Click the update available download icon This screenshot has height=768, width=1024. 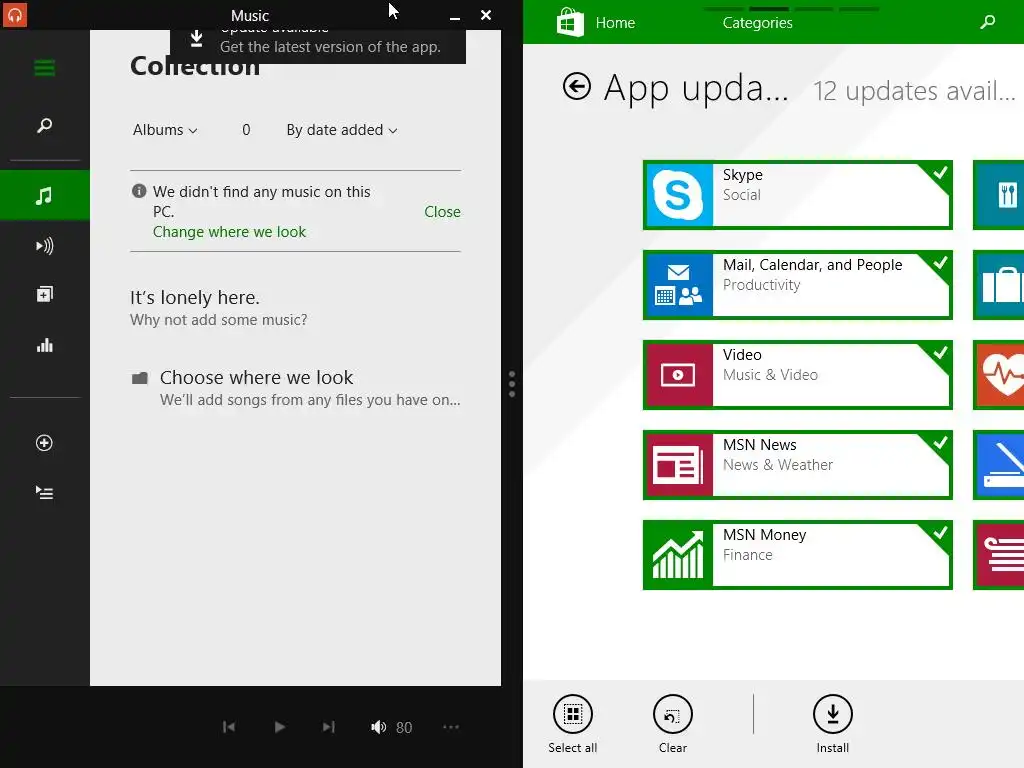[x=196, y=39]
